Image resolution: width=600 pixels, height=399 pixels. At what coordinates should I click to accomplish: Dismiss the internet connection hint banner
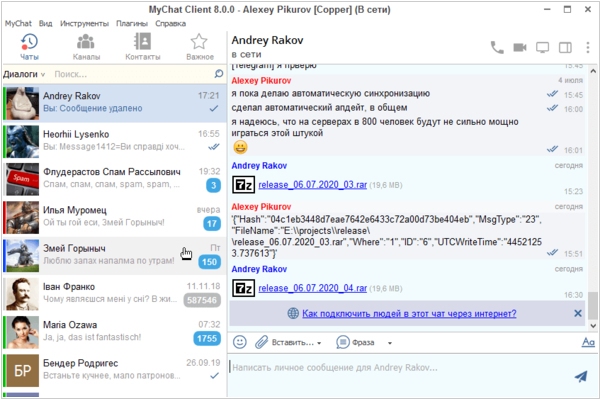click(x=578, y=313)
